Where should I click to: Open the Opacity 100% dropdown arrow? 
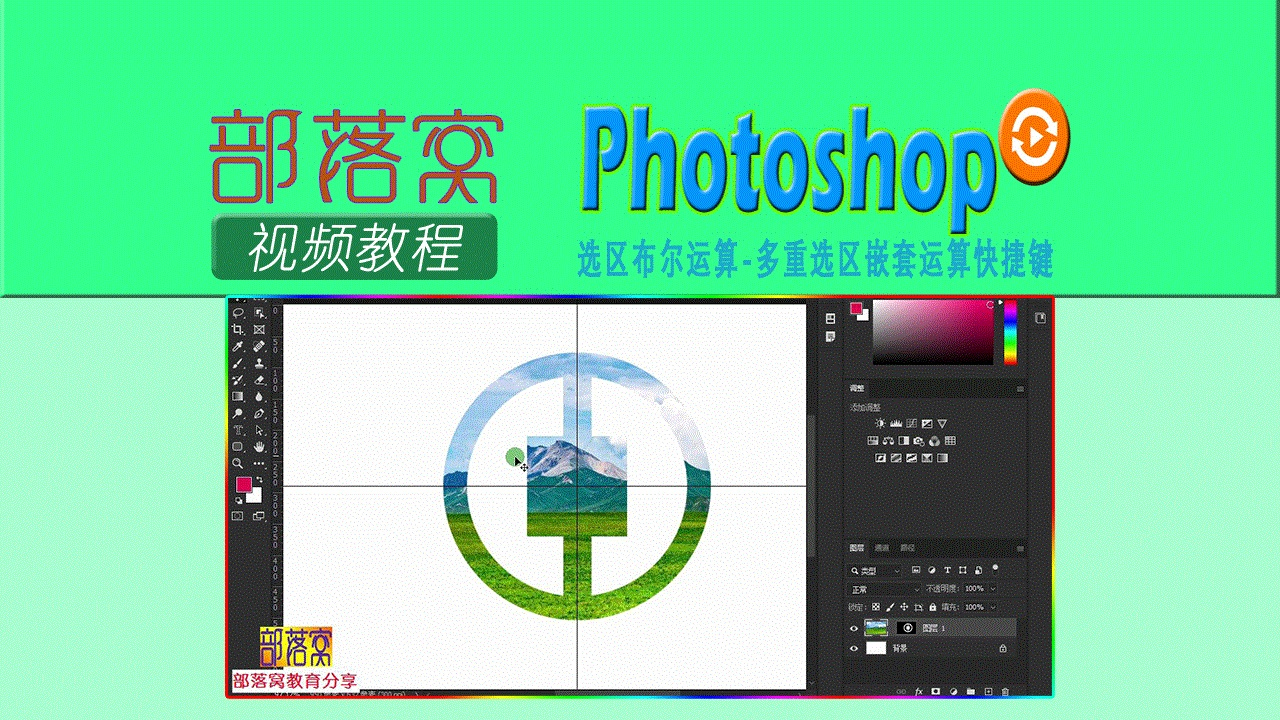tap(993, 588)
